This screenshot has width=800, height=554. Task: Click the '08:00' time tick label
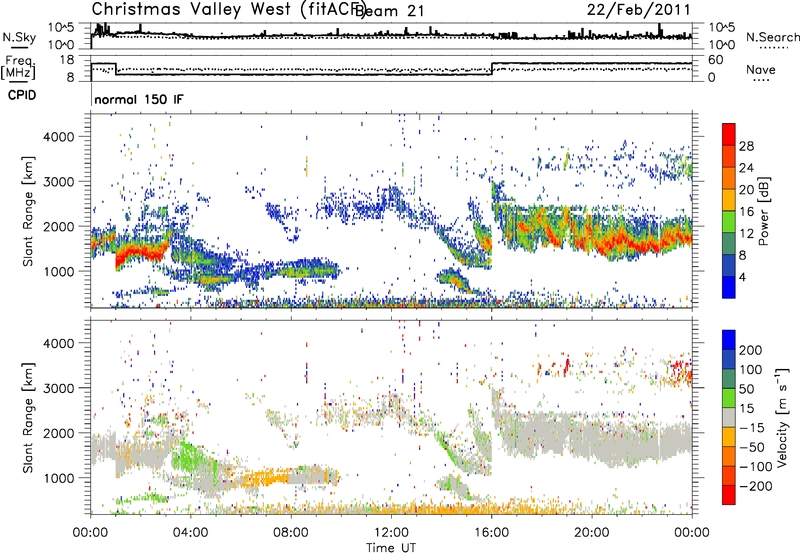[x=291, y=533]
